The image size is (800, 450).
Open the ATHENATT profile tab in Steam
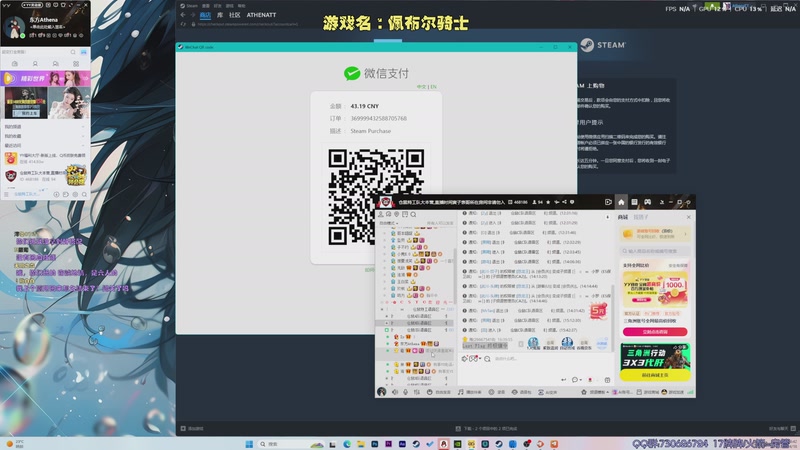(261, 15)
